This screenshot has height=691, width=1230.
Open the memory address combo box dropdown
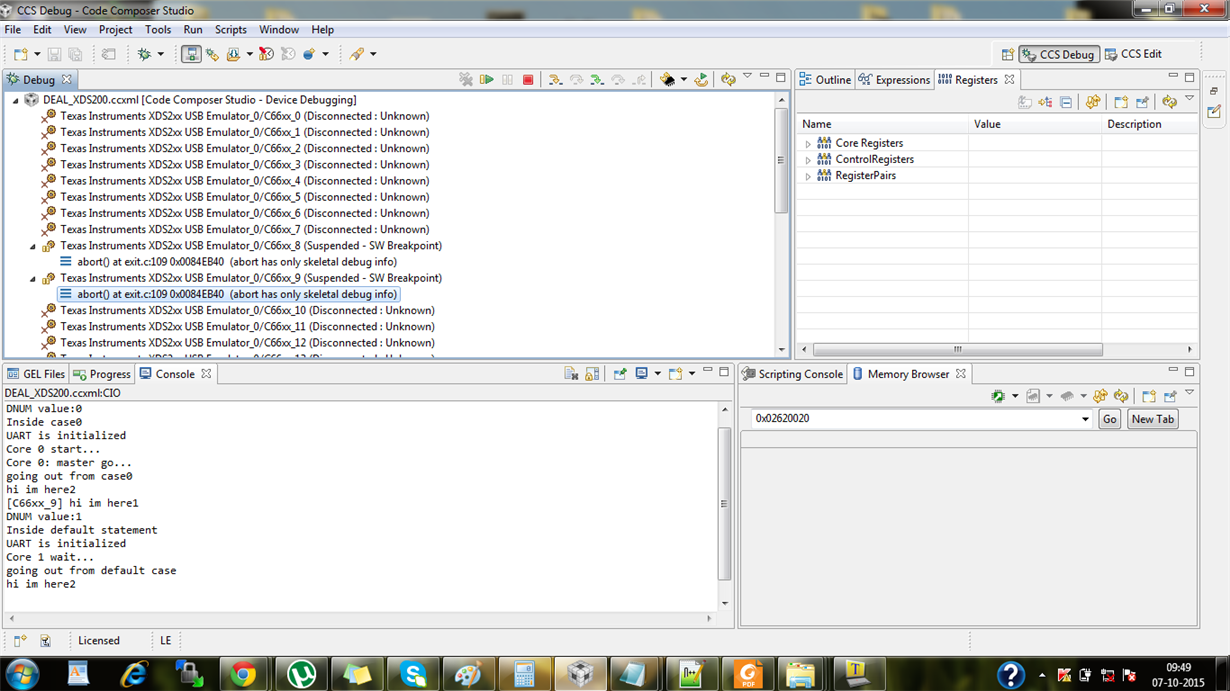(1085, 419)
